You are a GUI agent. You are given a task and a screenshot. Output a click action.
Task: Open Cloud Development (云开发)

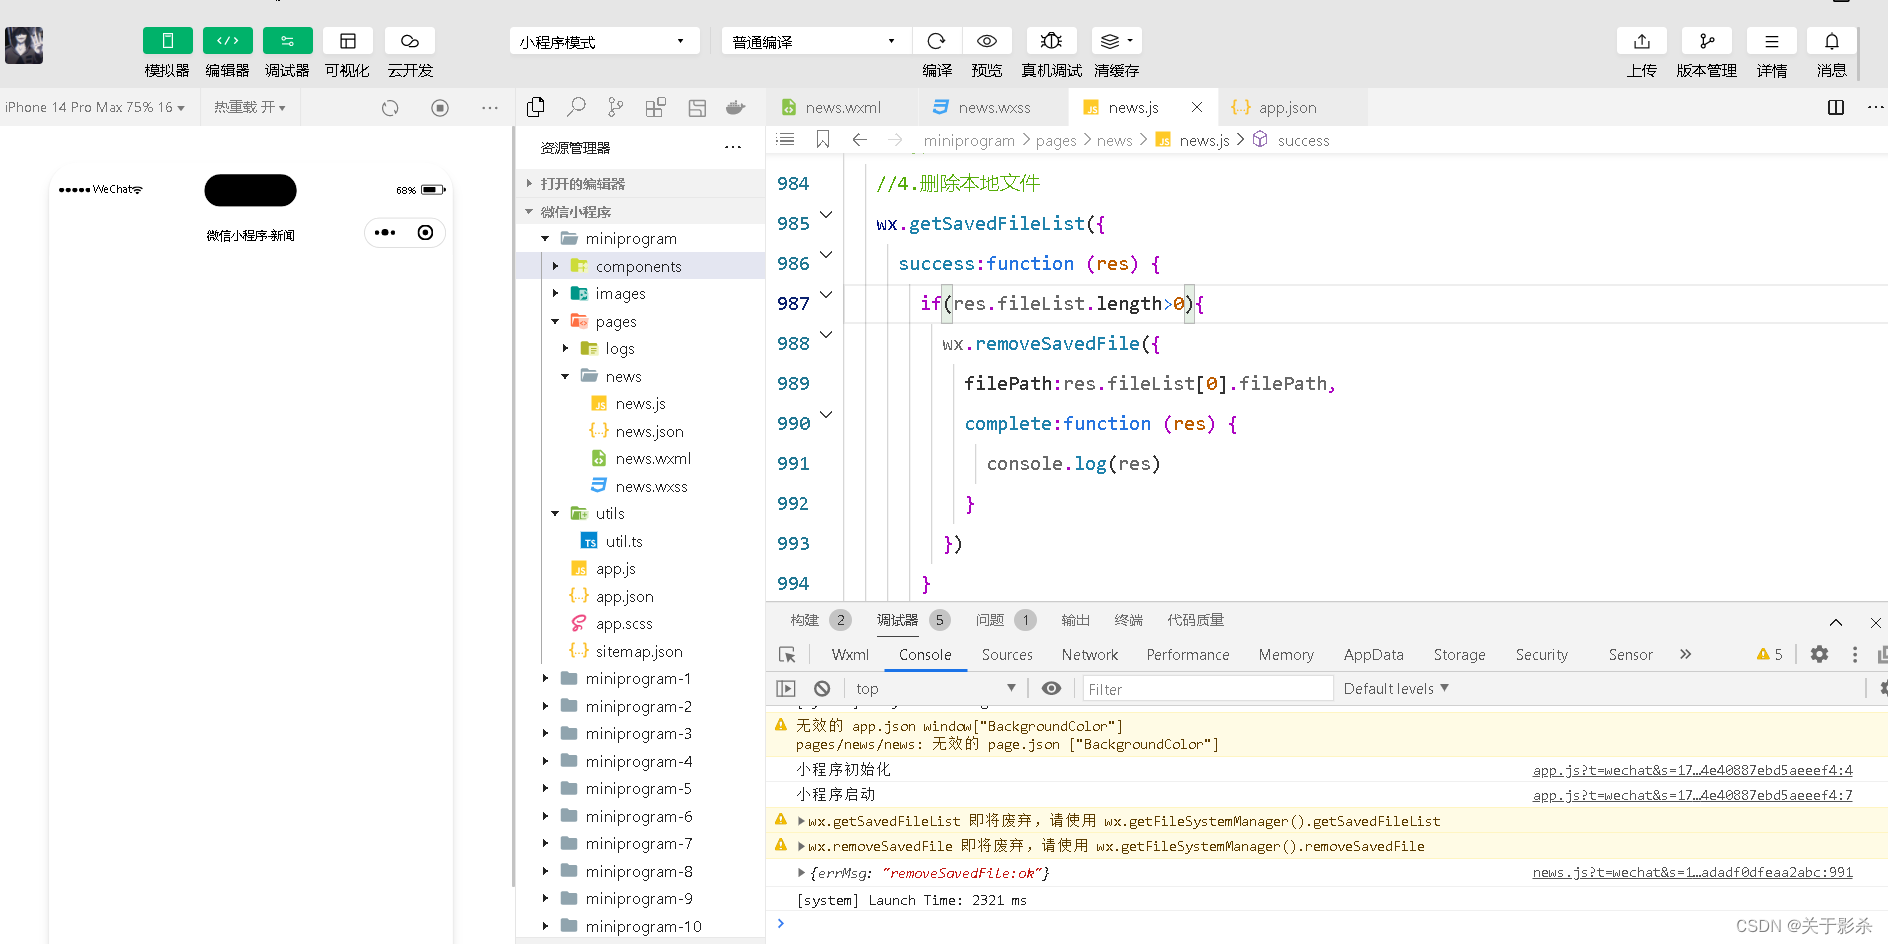(410, 41)
